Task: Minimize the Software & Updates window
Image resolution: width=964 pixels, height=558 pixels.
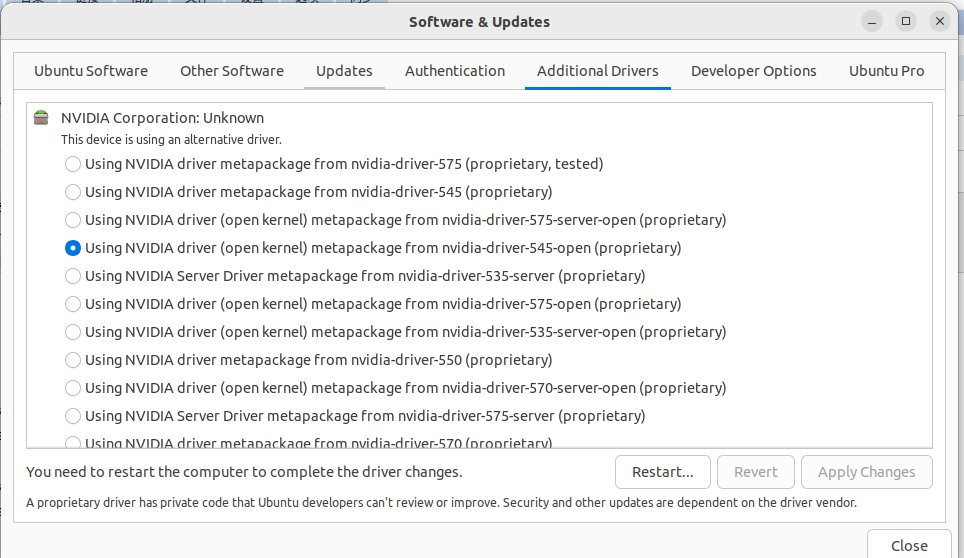Action: click(x=873, y=21)
